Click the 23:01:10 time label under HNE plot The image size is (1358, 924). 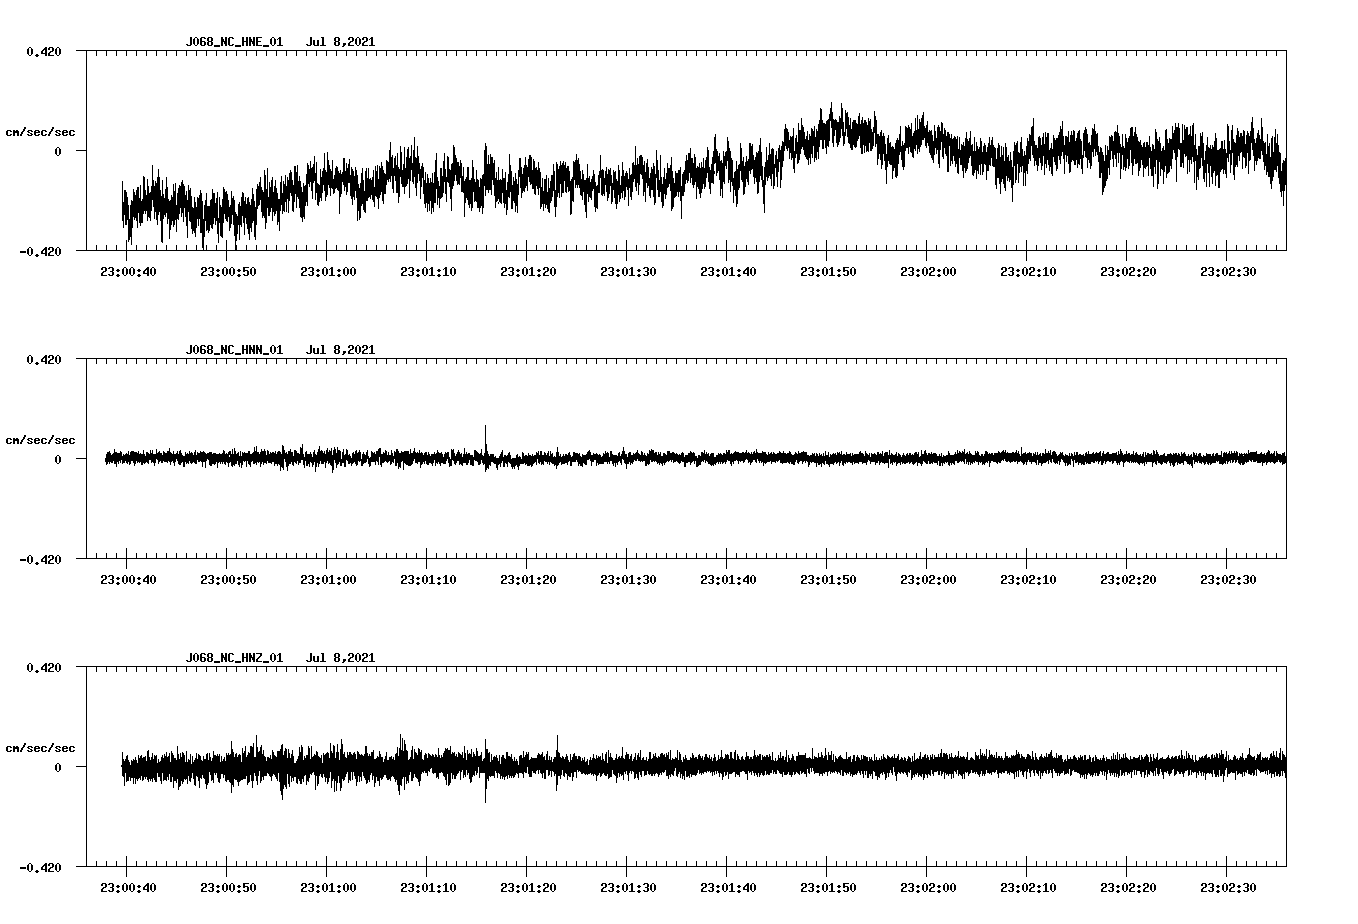(427, 272)
